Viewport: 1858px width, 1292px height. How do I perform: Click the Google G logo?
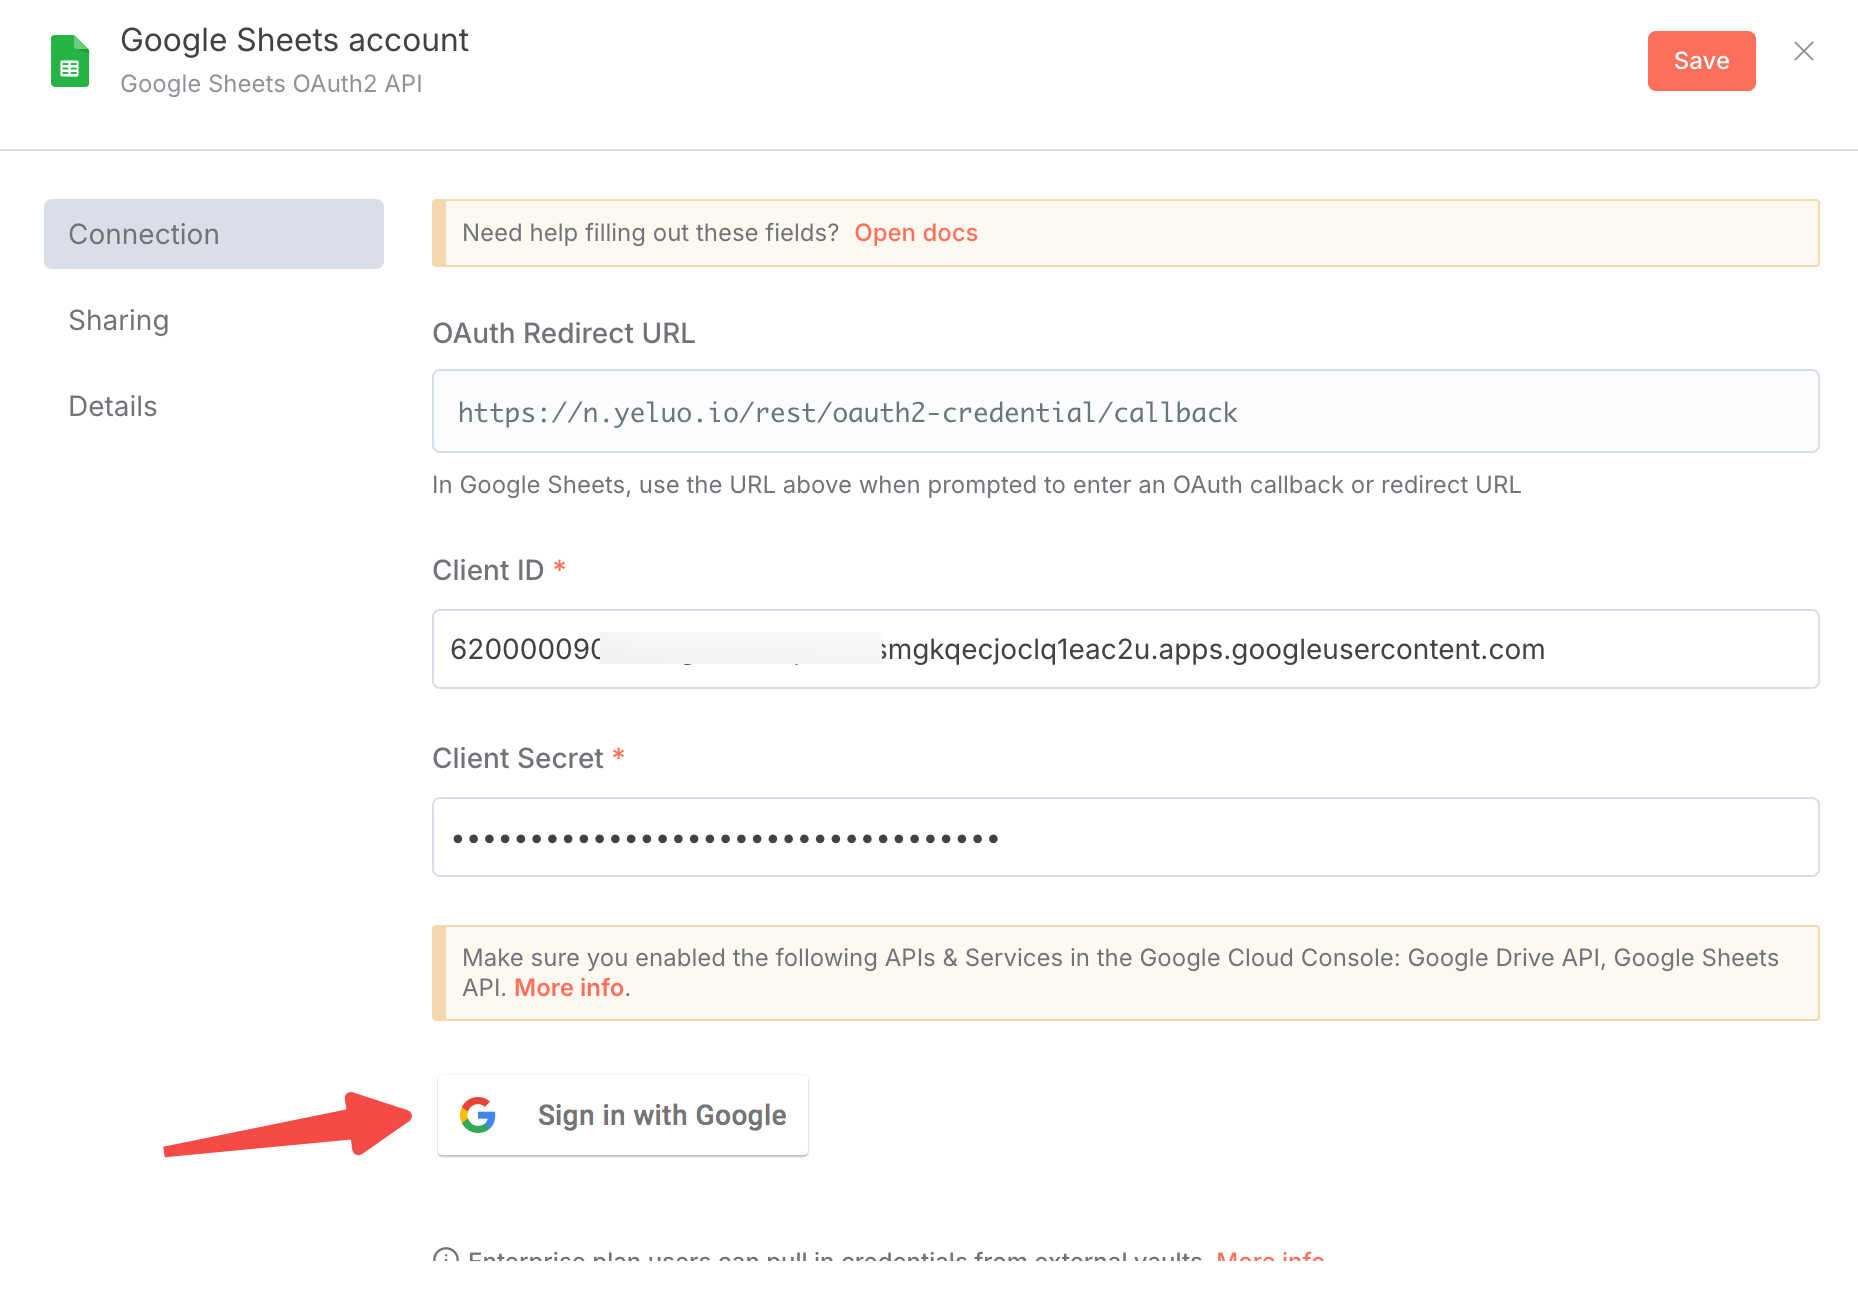pos(478,1115)
